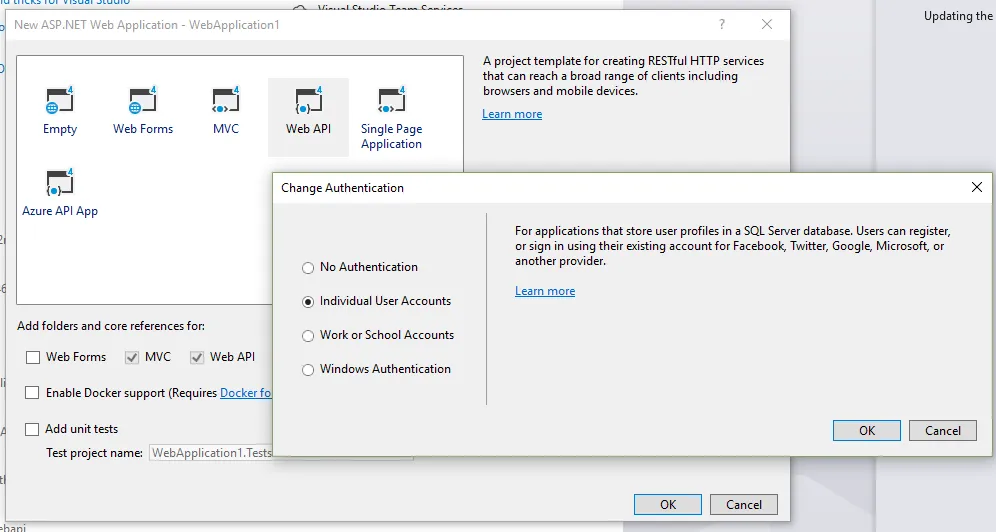The height and width of the screenshot is (532, 996).
Task: Confirm Change Authentication with OK
Action: (x=866, y=430)
